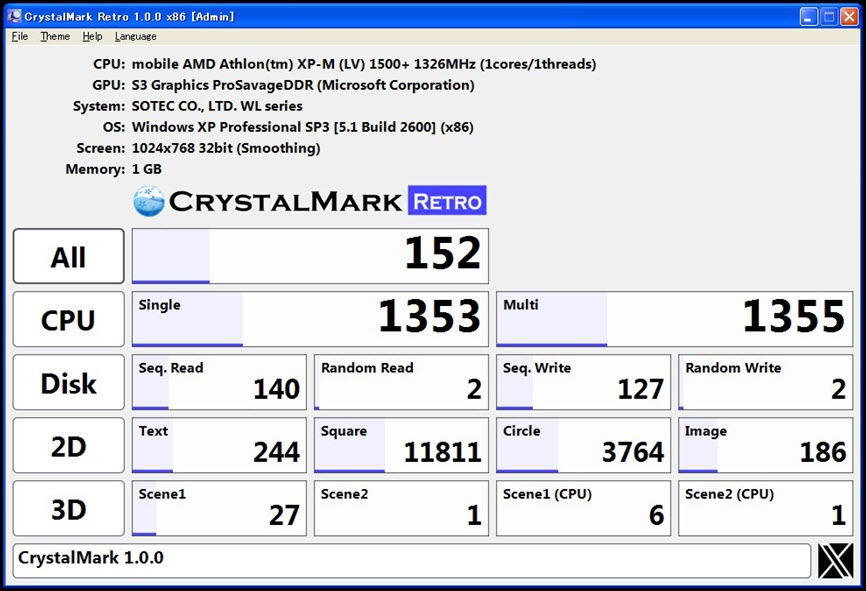The image size is (866, 591).
Task: Open the Theme menu
Action: coord(55,36)
